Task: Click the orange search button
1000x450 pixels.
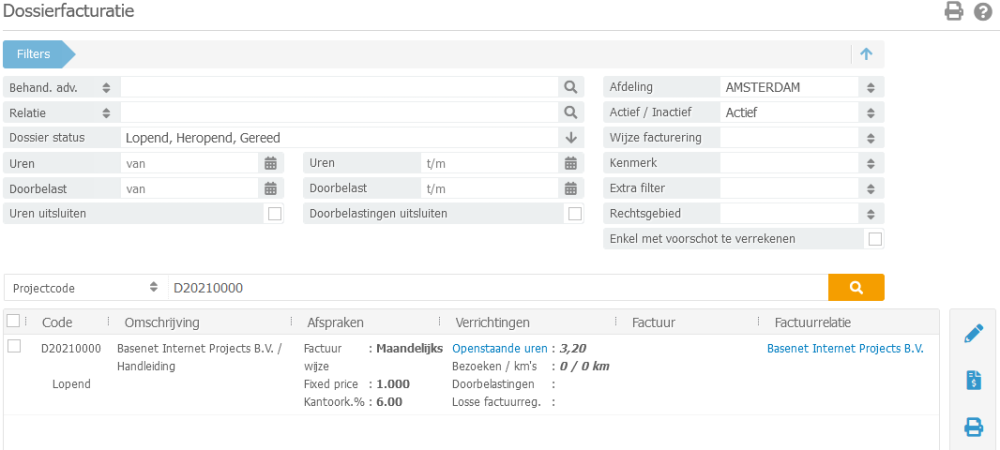Action: [x=856, y=287]
